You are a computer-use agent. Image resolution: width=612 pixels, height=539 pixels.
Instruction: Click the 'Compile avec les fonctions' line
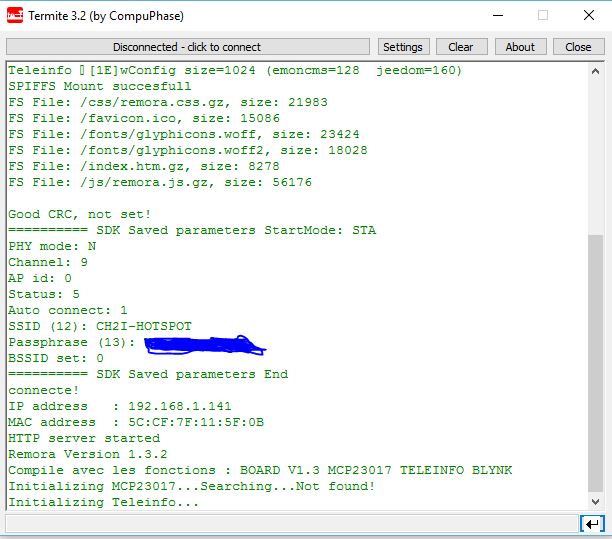(260, 470)
